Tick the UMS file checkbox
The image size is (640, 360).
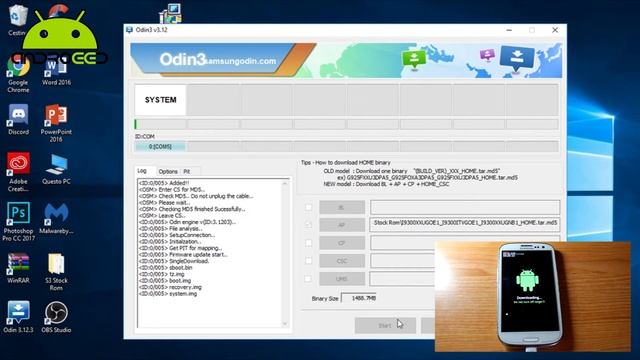(309, 279)
